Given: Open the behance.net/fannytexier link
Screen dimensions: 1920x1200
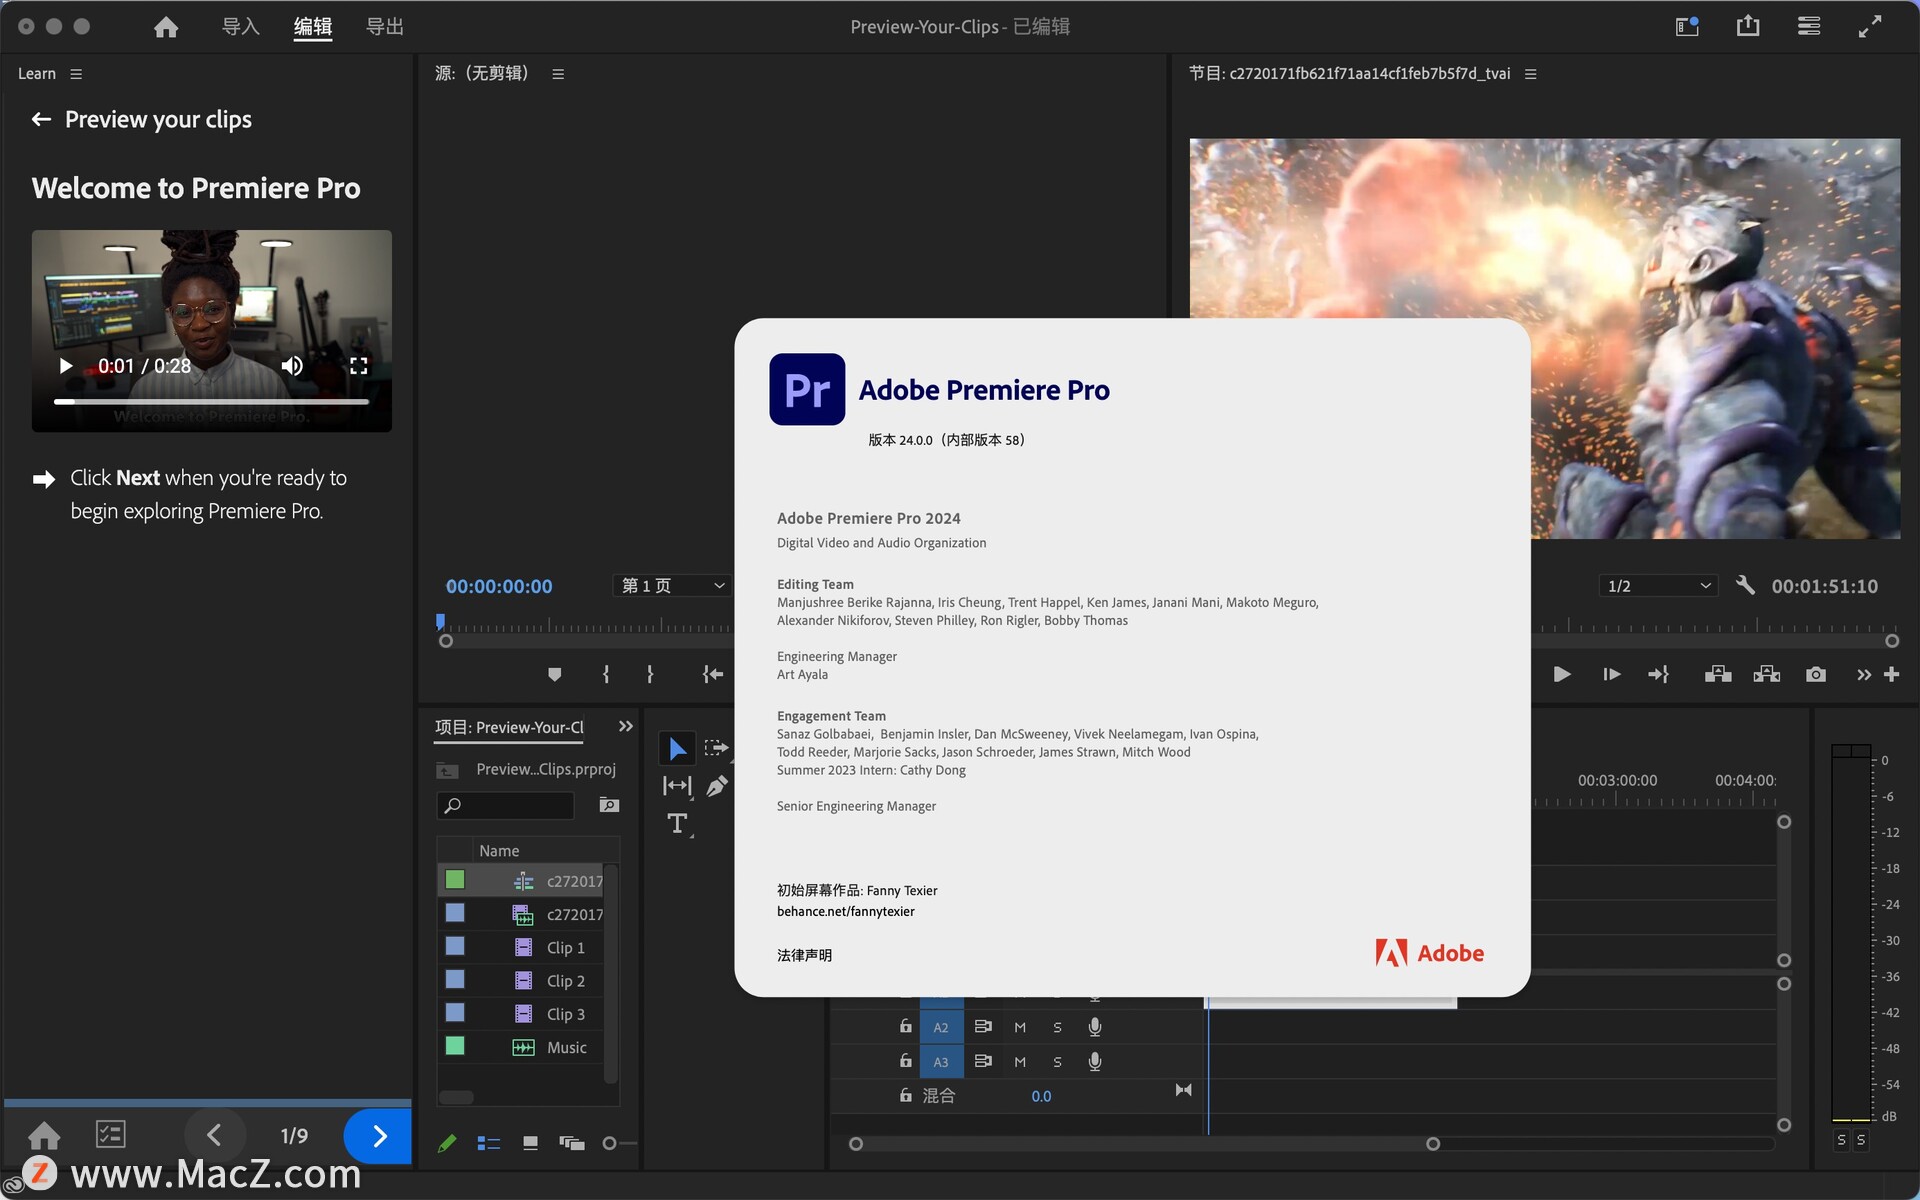Looking at the screenshot, I should (x=846, y=911).
